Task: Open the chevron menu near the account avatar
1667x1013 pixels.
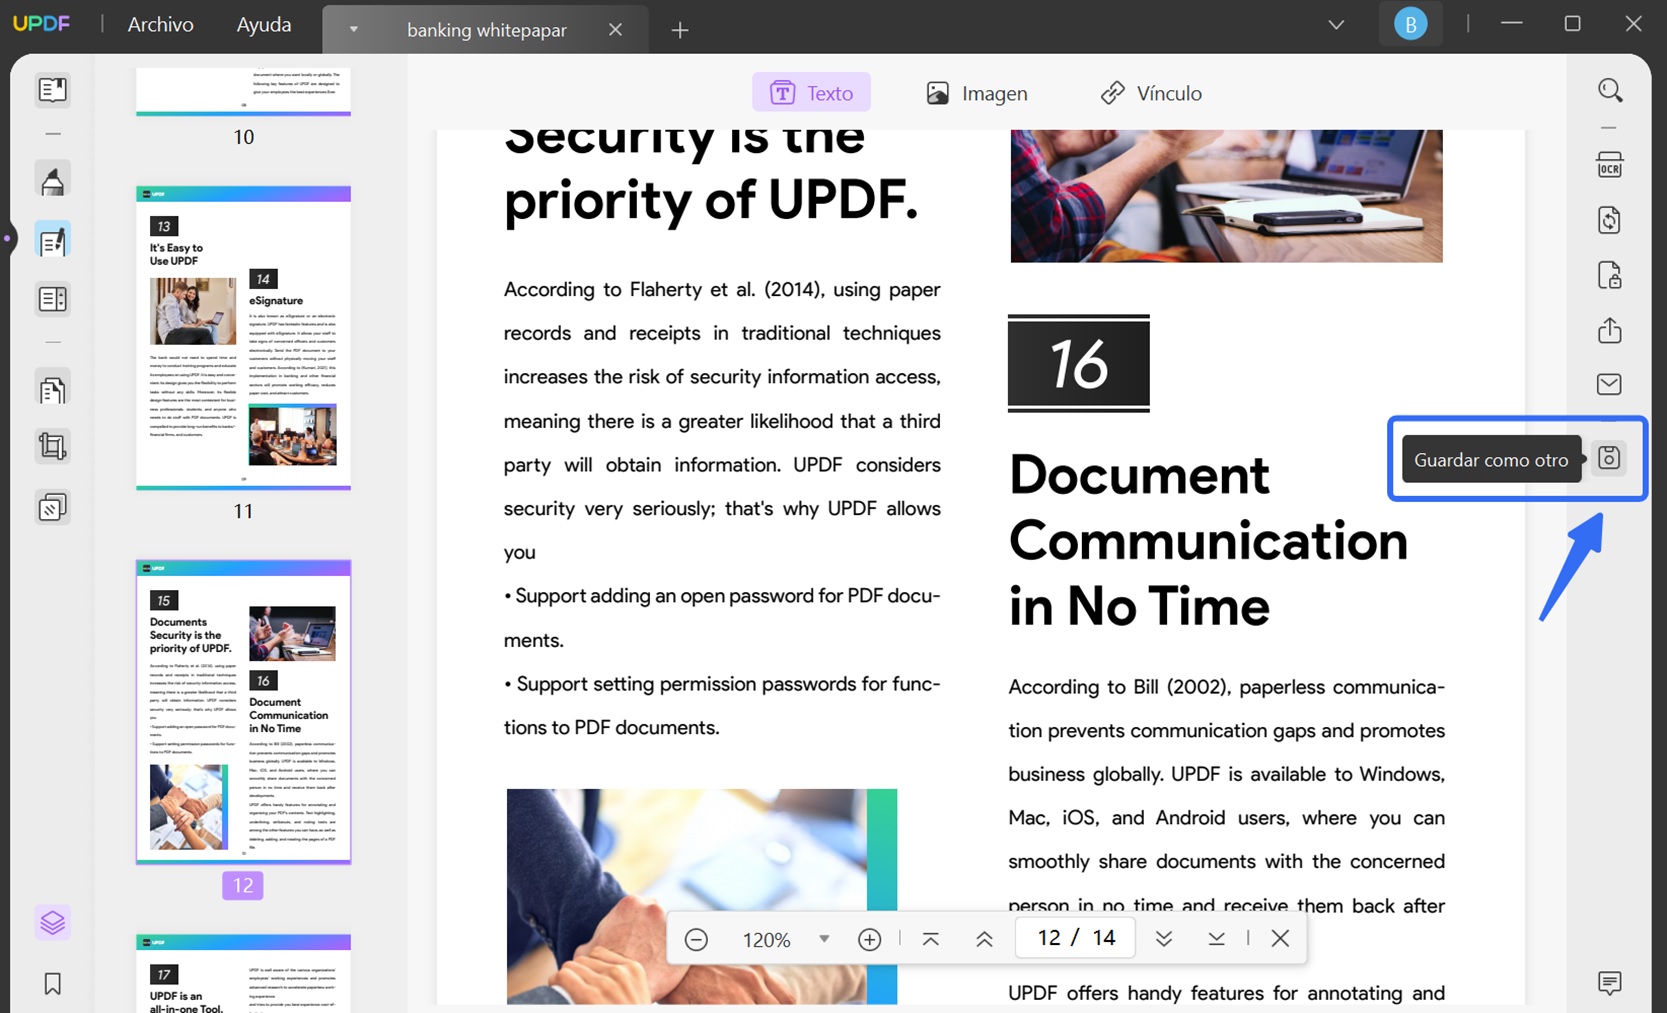Action: [1336, 24]
